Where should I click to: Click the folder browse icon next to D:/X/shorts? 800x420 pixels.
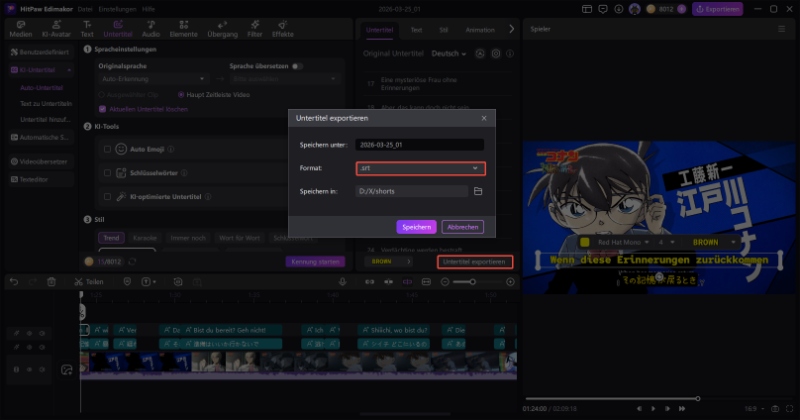(x=478, y=191)
